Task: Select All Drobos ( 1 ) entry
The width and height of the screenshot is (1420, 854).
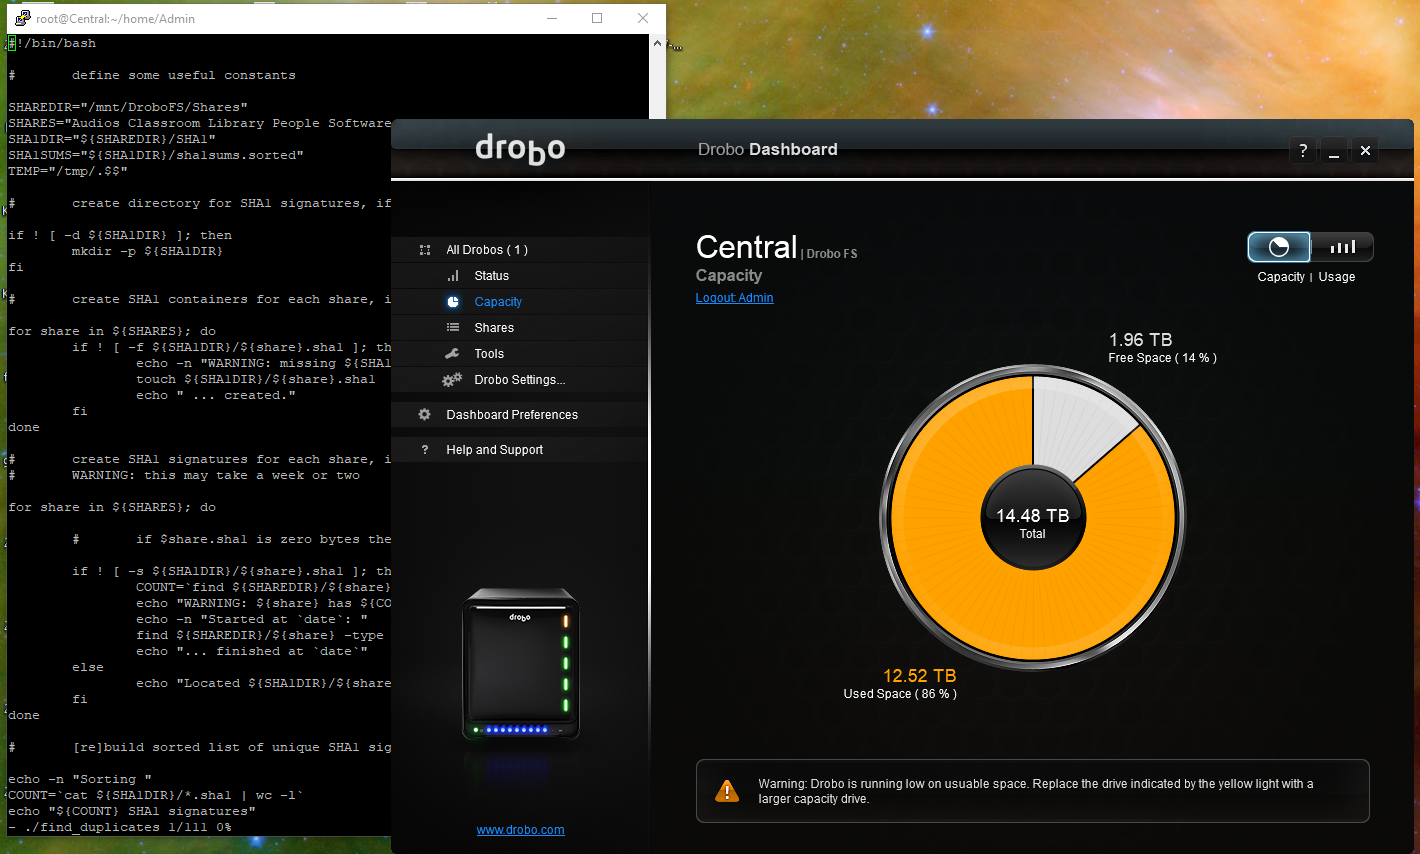Action: [520, 250]
